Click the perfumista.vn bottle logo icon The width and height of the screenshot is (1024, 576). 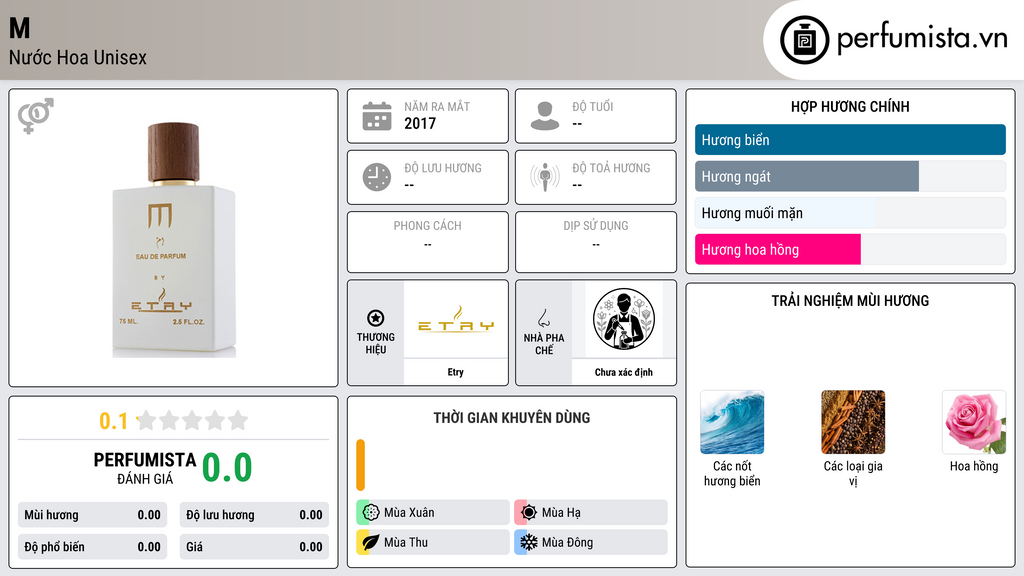point(804,40)
